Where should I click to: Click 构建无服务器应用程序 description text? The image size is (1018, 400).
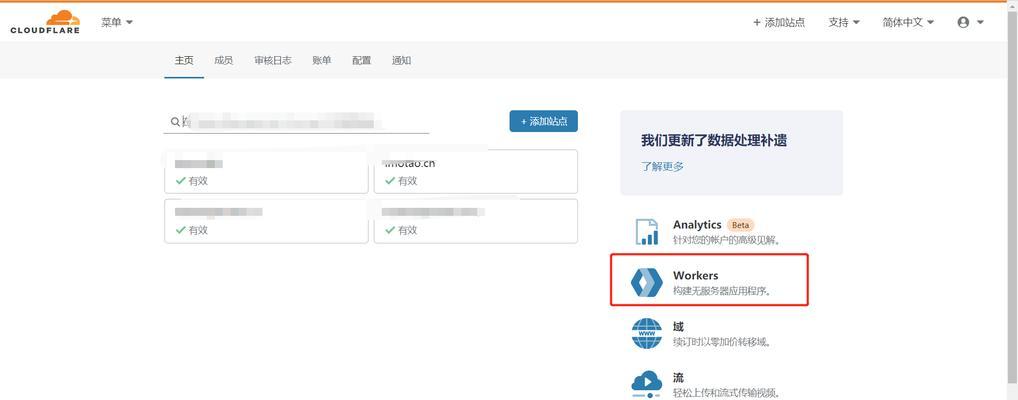click(x=723, y=291)
